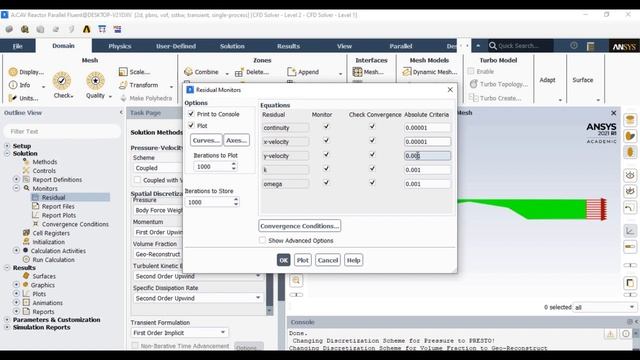The height and width of the screenshot is (360, 640).
Task: Open the File menu
Action: pos(18,46)
